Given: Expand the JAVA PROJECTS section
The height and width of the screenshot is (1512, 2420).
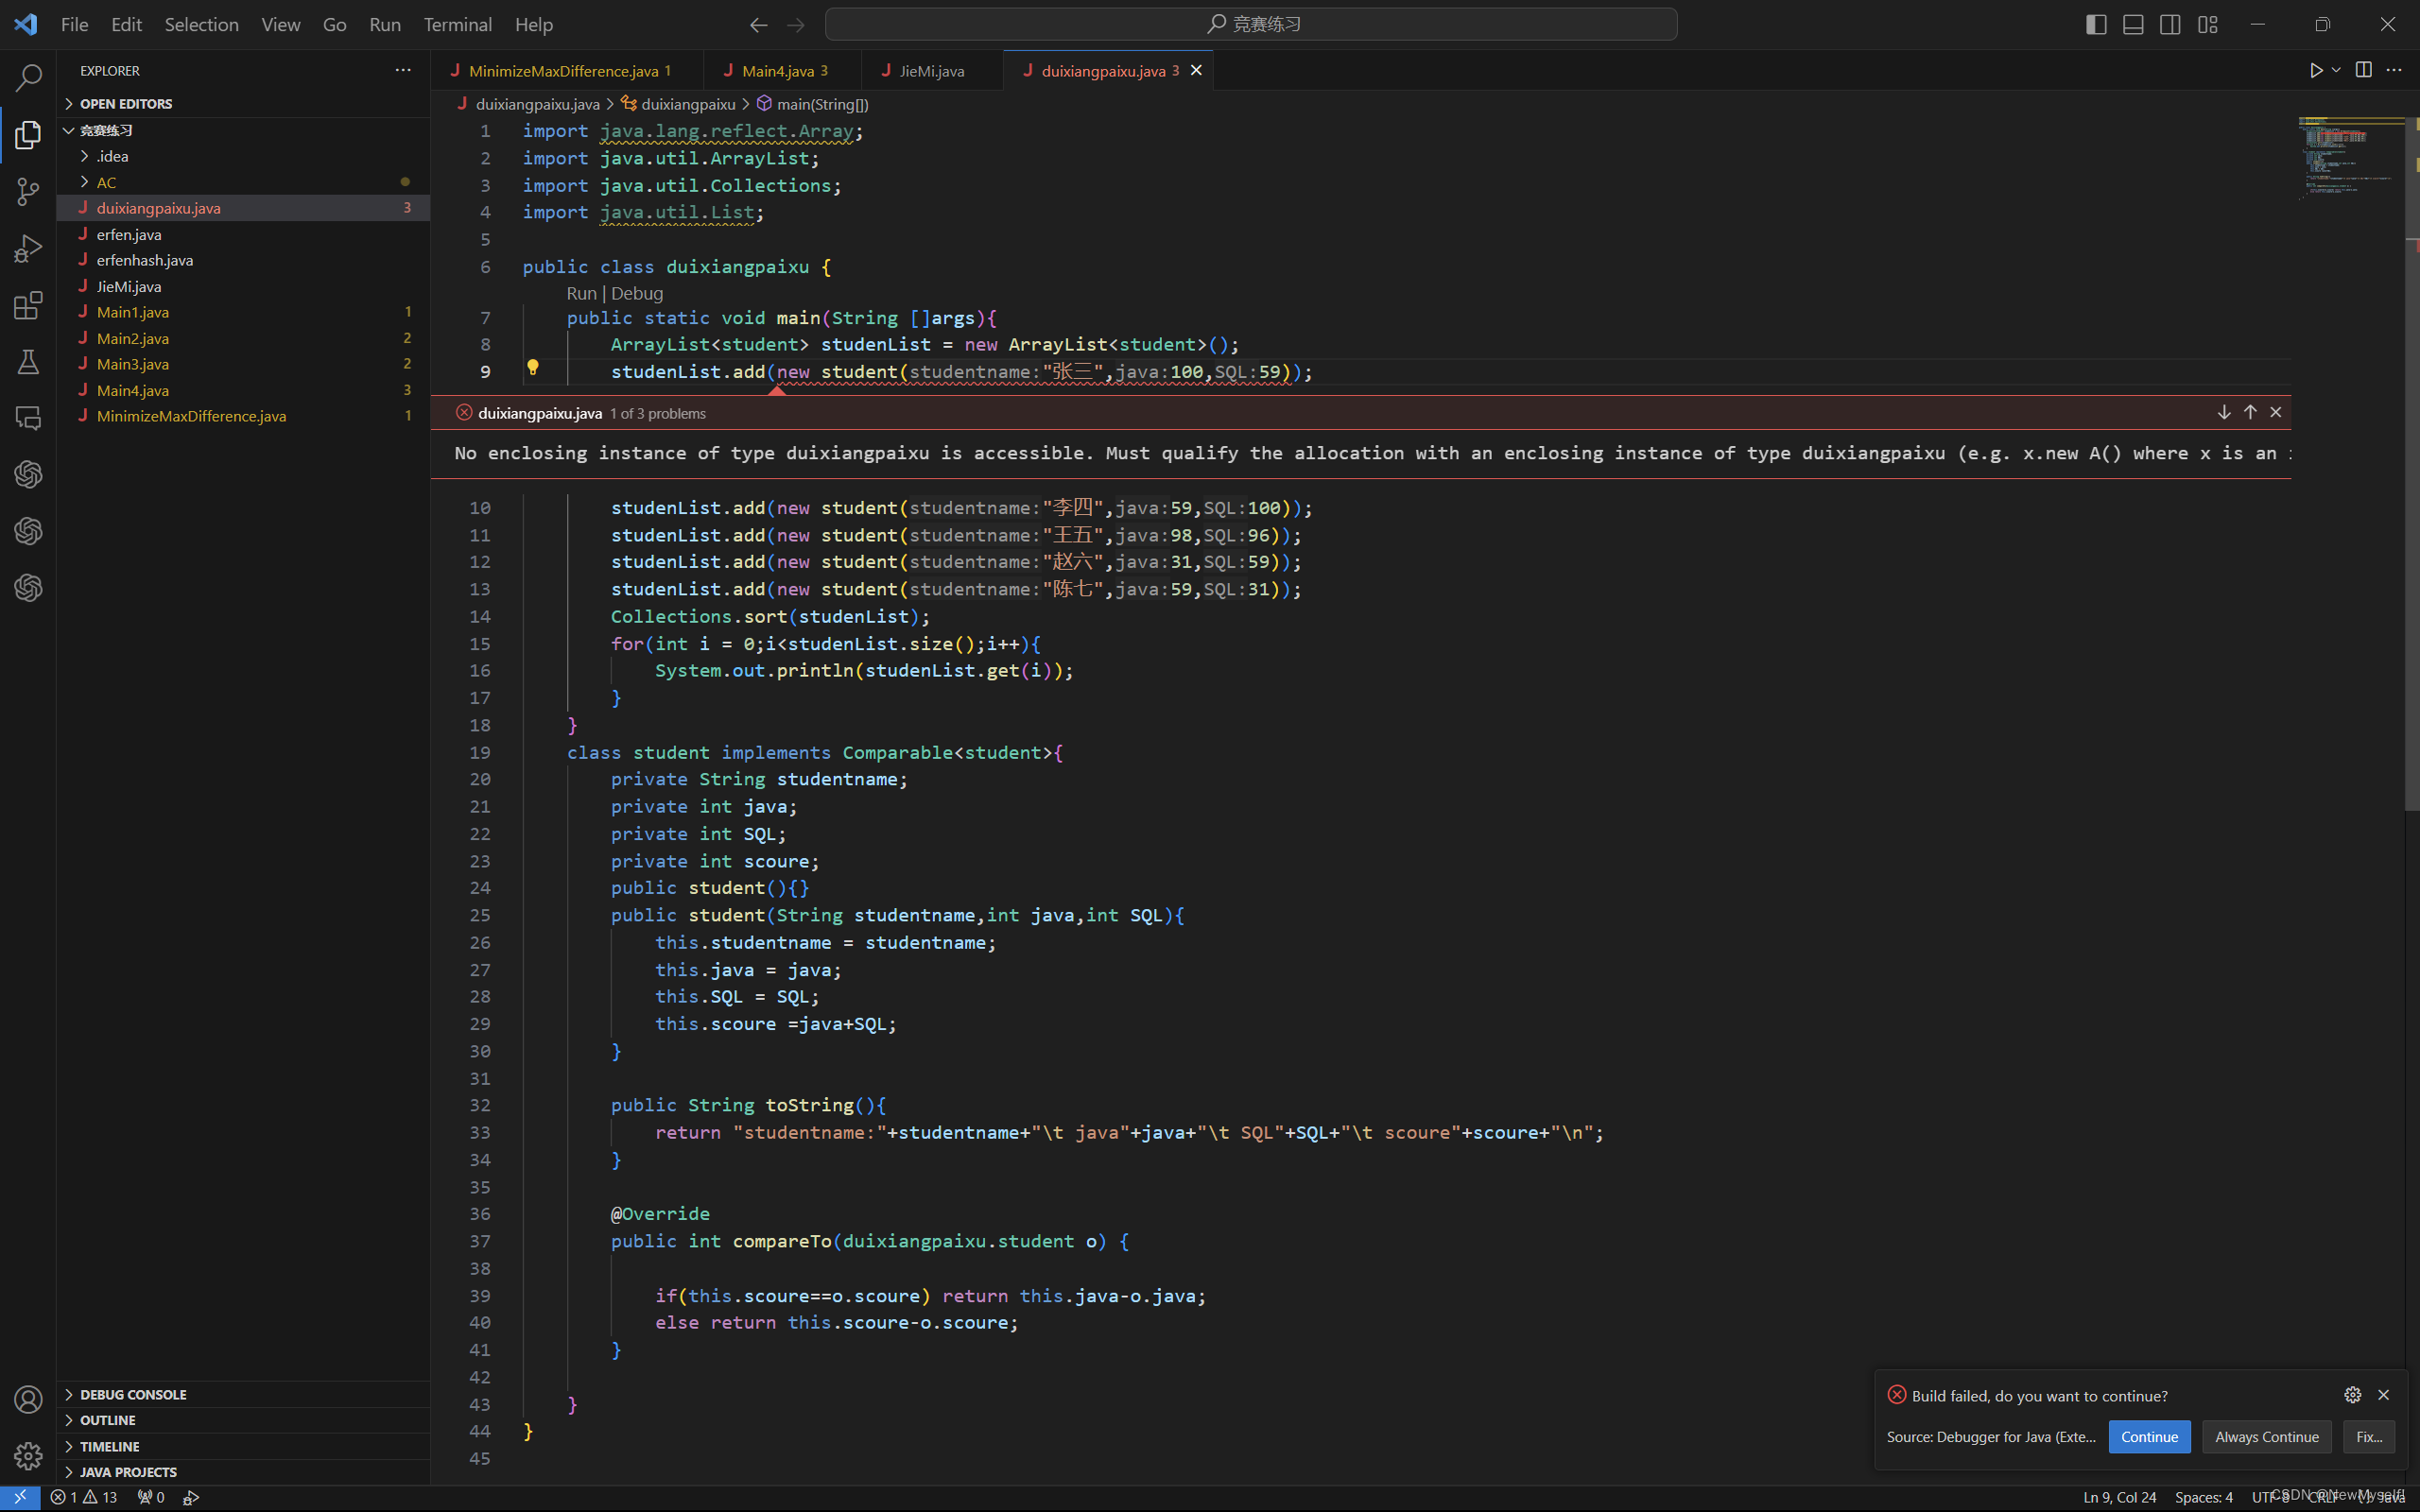Looking at the screenshot, I should [x=128, y=1472].
